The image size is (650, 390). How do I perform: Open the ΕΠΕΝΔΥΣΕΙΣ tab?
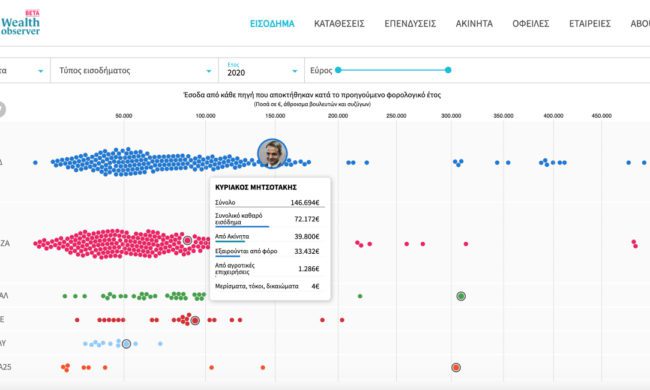coord(410,24)
